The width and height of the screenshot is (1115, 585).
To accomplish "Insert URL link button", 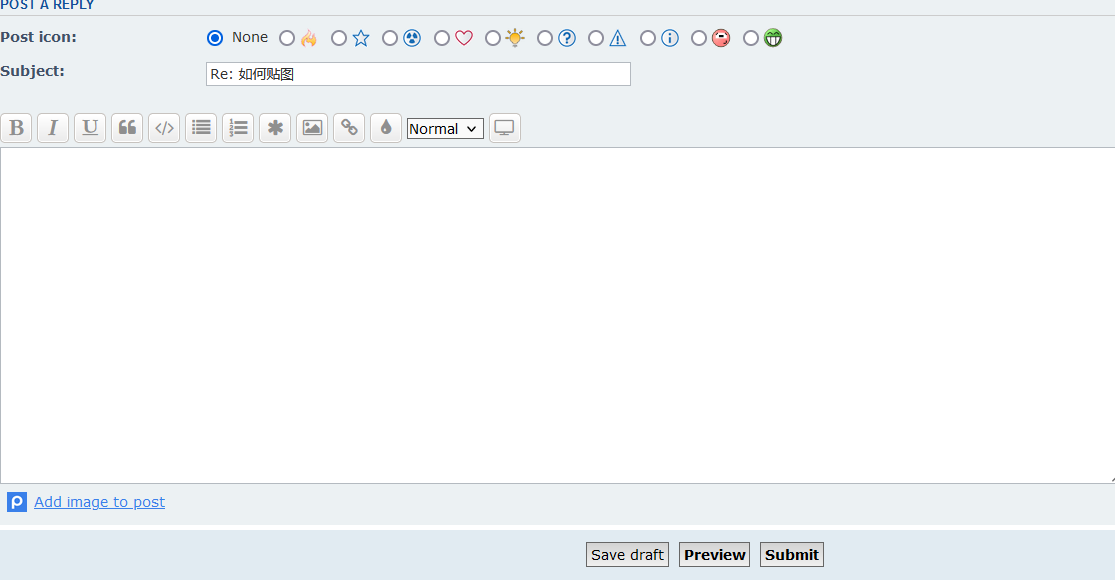I will coord(349,128).
